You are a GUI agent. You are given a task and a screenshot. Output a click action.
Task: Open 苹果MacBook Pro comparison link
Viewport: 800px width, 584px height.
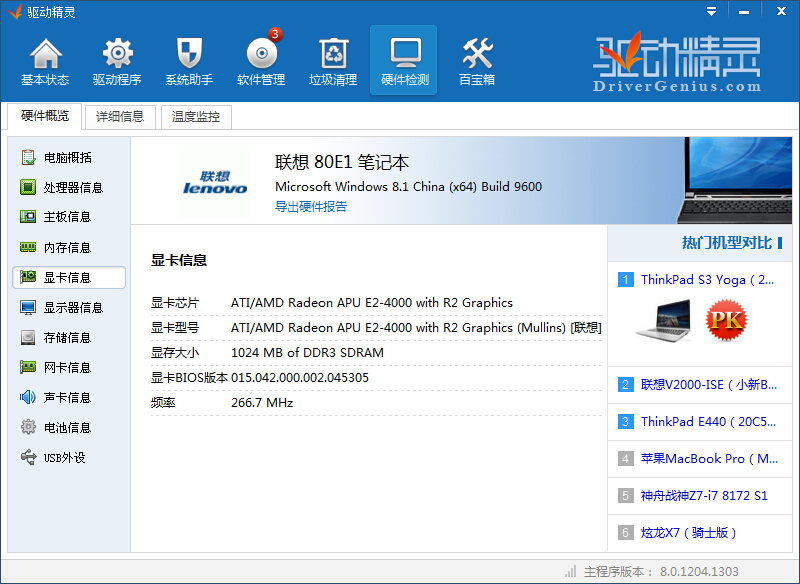(x=709, y=459)
